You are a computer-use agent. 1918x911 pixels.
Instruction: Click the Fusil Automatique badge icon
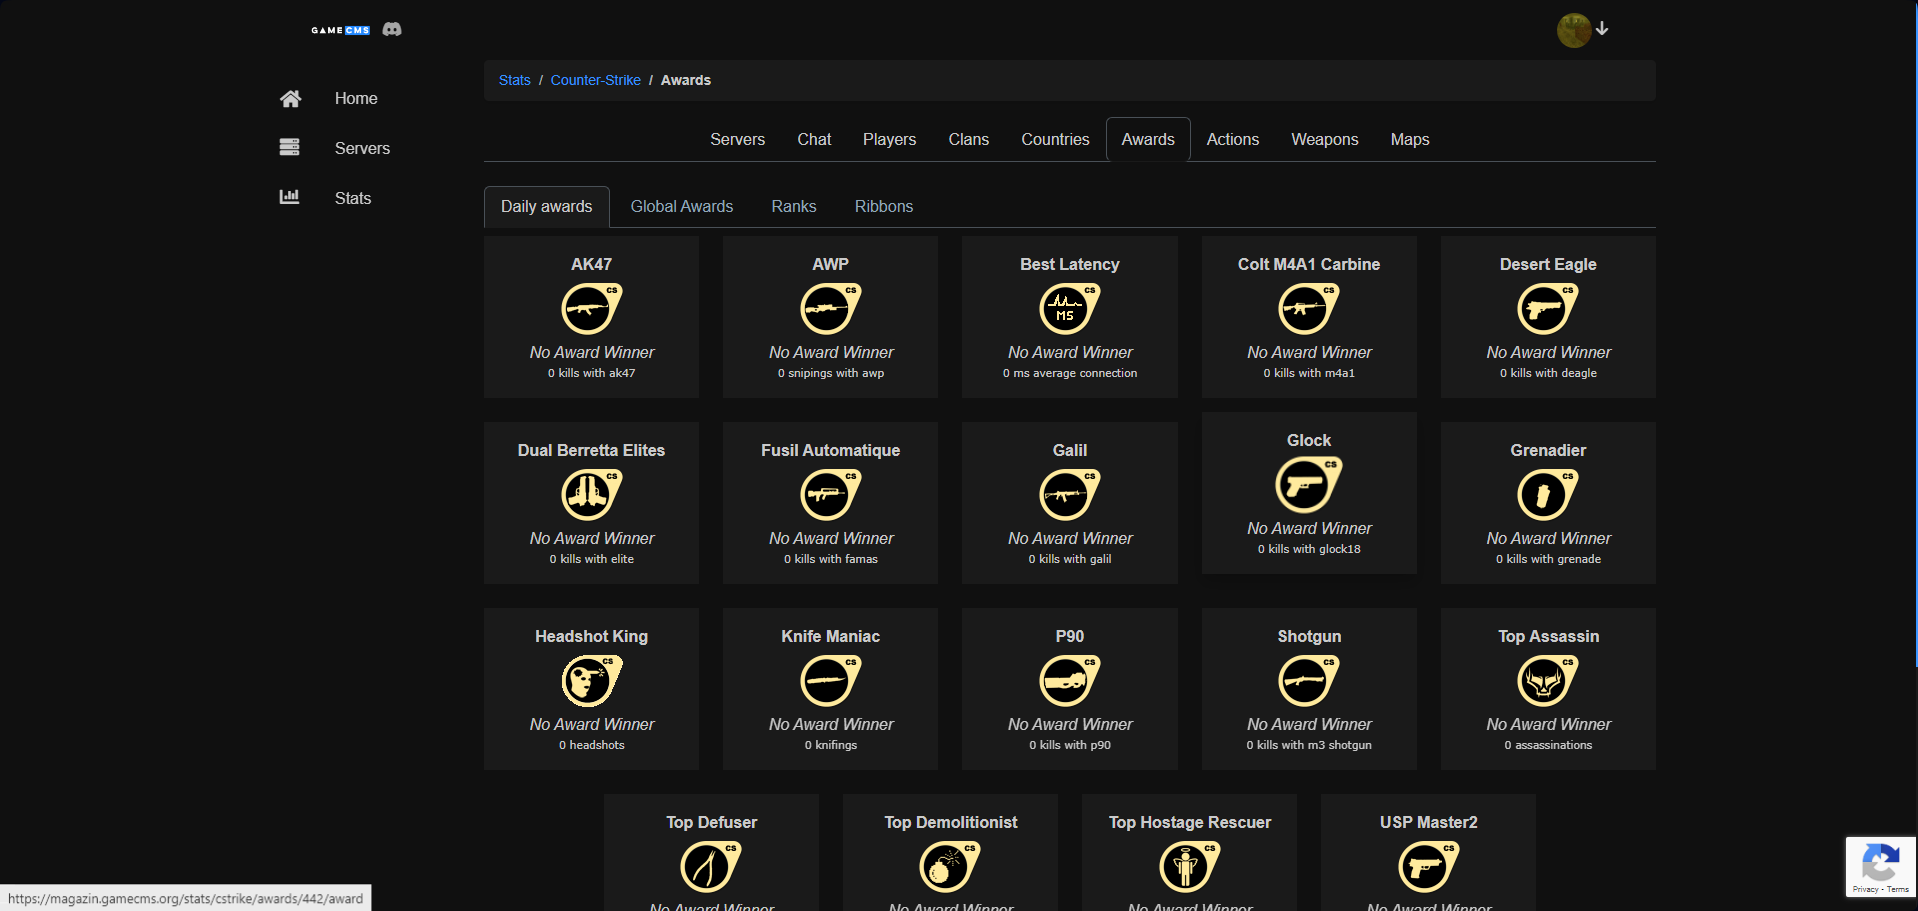point(830,494)
